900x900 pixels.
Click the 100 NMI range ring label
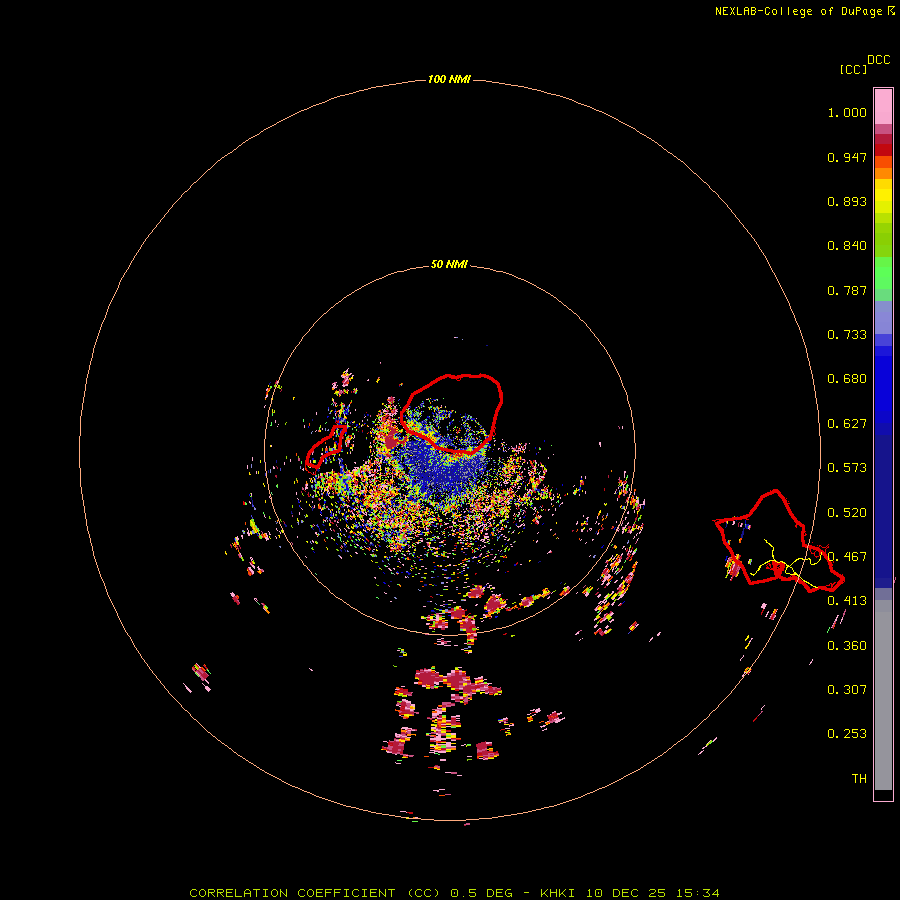coord(449,79)
